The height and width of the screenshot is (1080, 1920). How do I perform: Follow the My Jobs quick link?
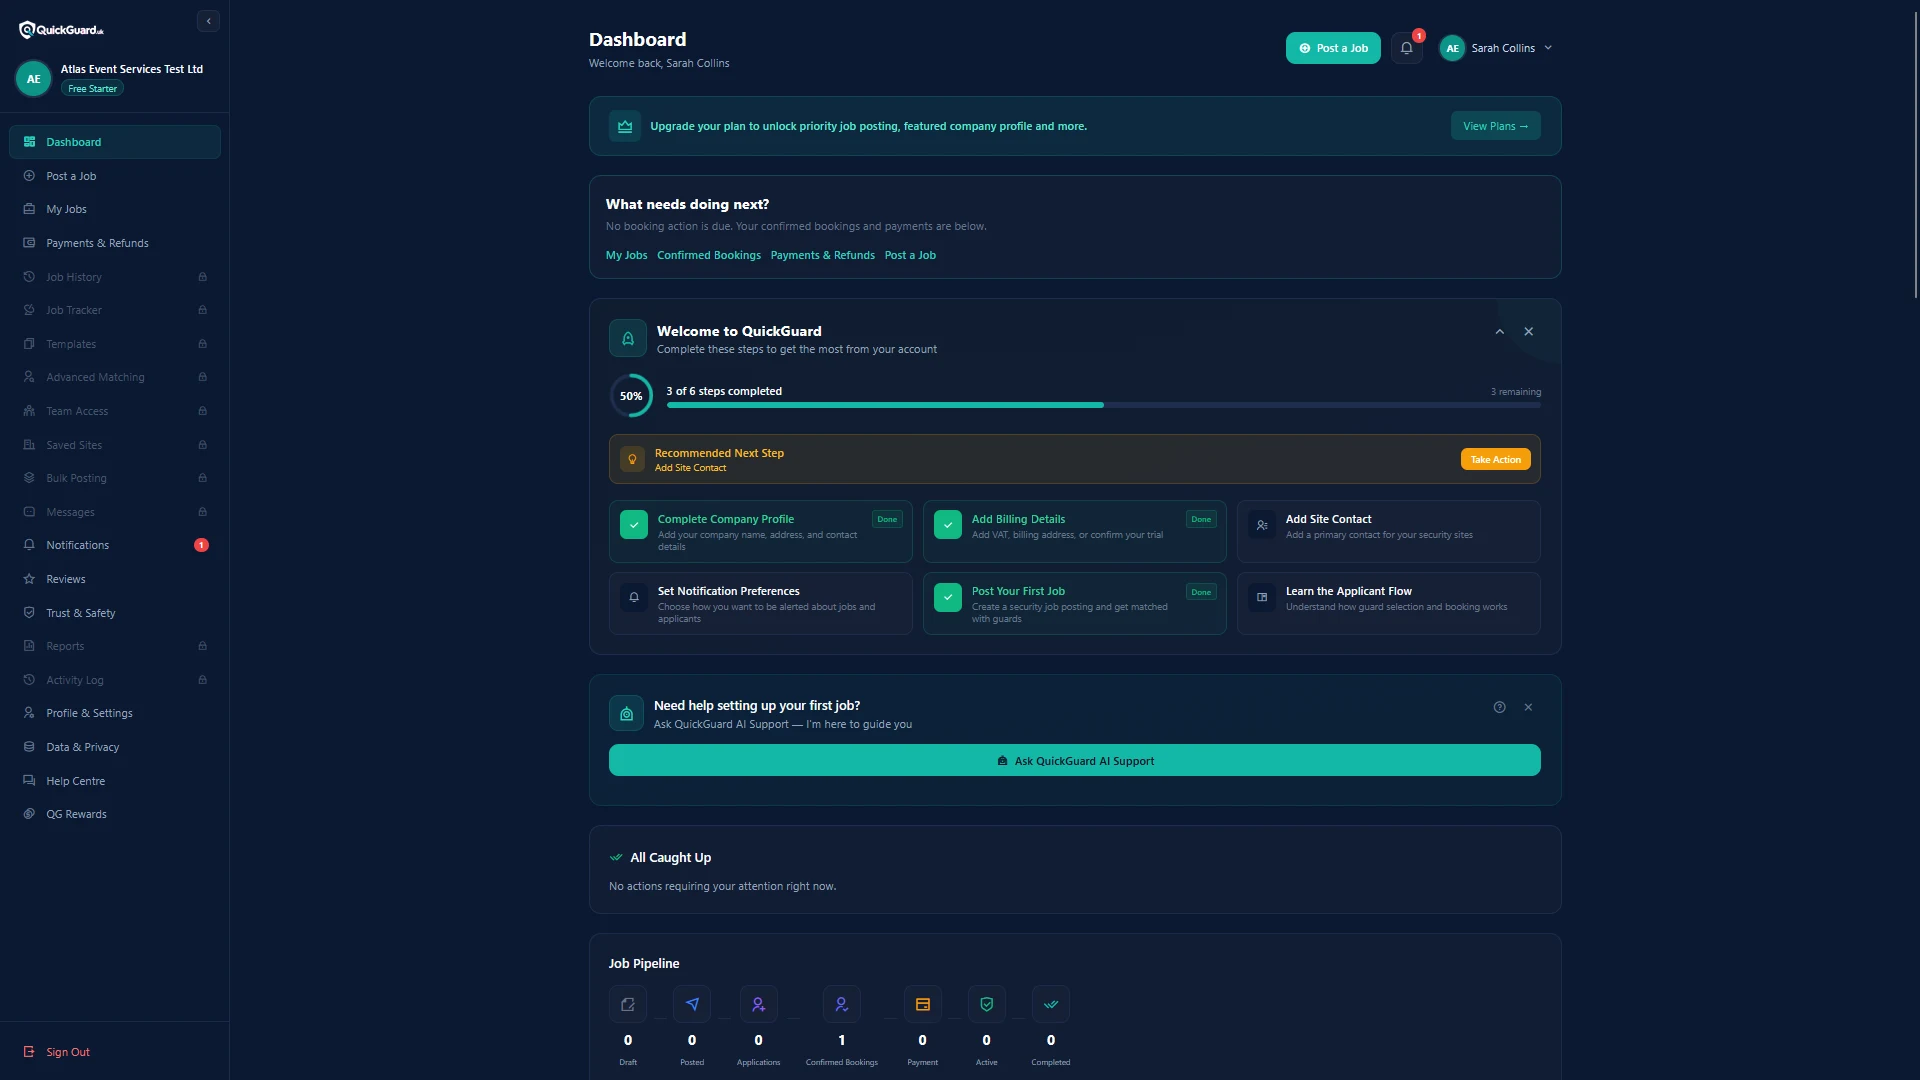click(x=626, y=255)
